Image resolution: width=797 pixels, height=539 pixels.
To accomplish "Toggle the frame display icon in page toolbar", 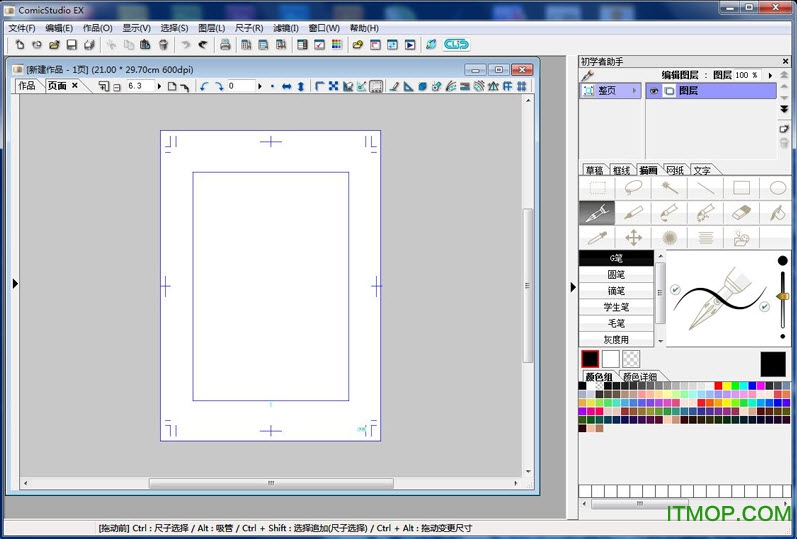I will click(x=376, y=86).
